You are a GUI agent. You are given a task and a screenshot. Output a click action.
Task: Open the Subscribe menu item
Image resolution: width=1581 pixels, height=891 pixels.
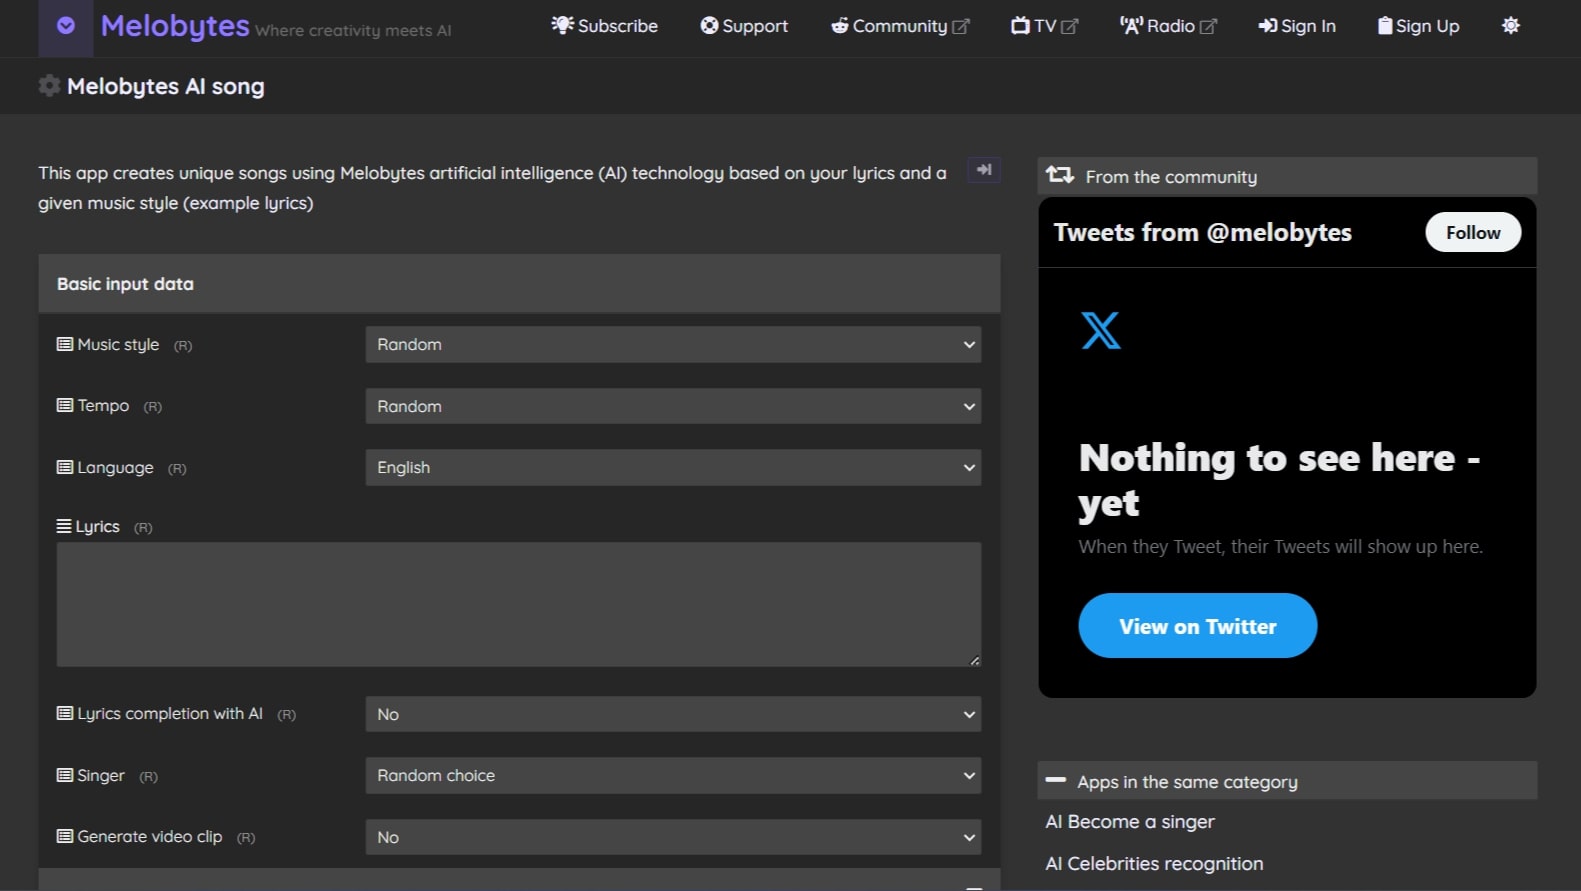[605, 26]
